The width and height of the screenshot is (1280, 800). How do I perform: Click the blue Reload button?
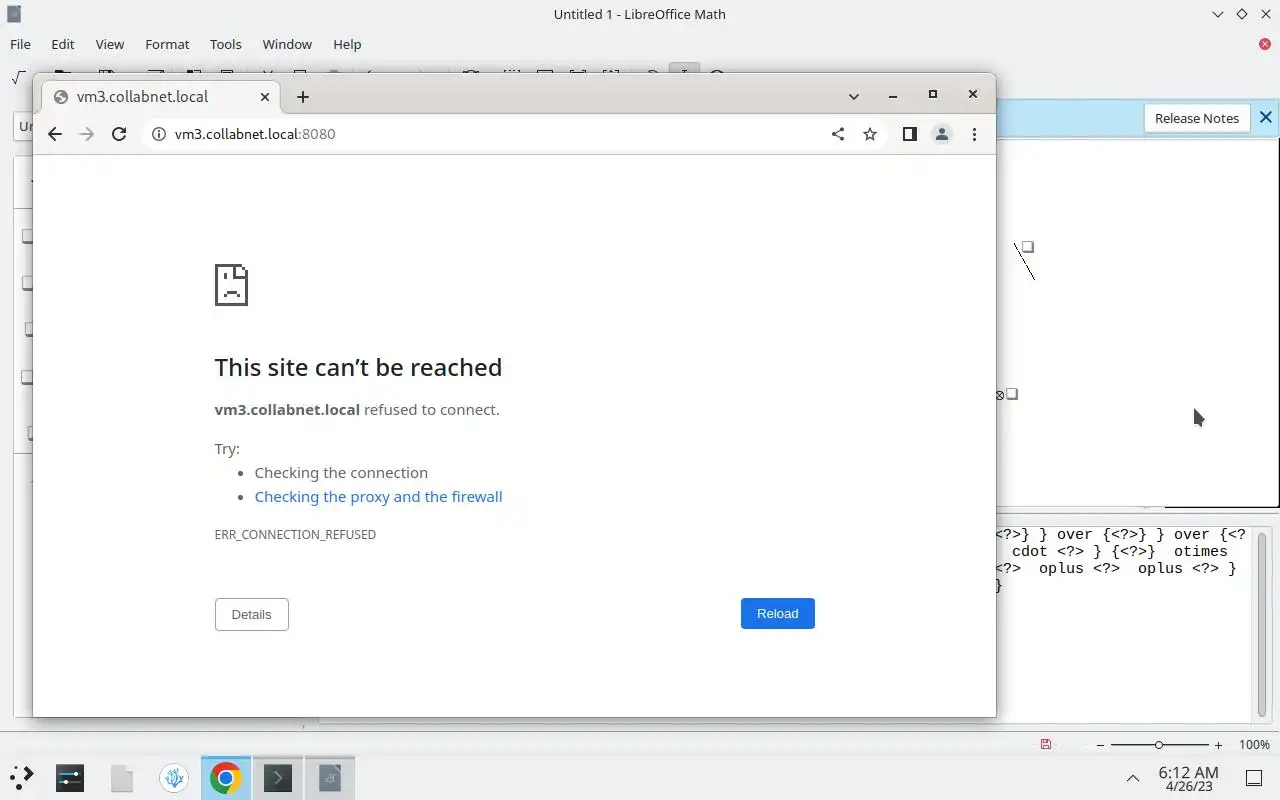pos(778,613)
